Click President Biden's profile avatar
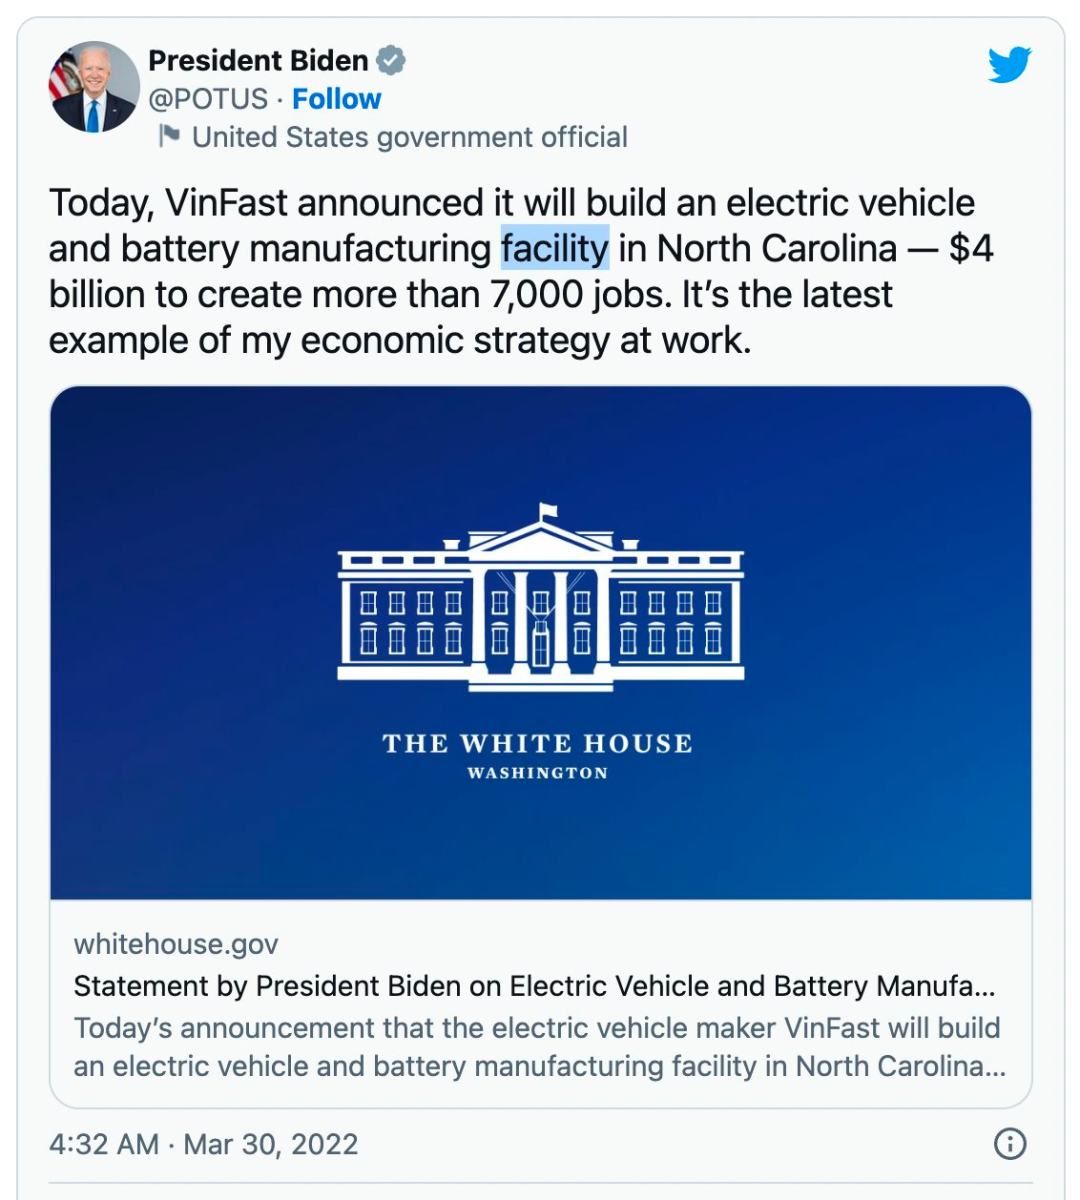 click(94, 87)
